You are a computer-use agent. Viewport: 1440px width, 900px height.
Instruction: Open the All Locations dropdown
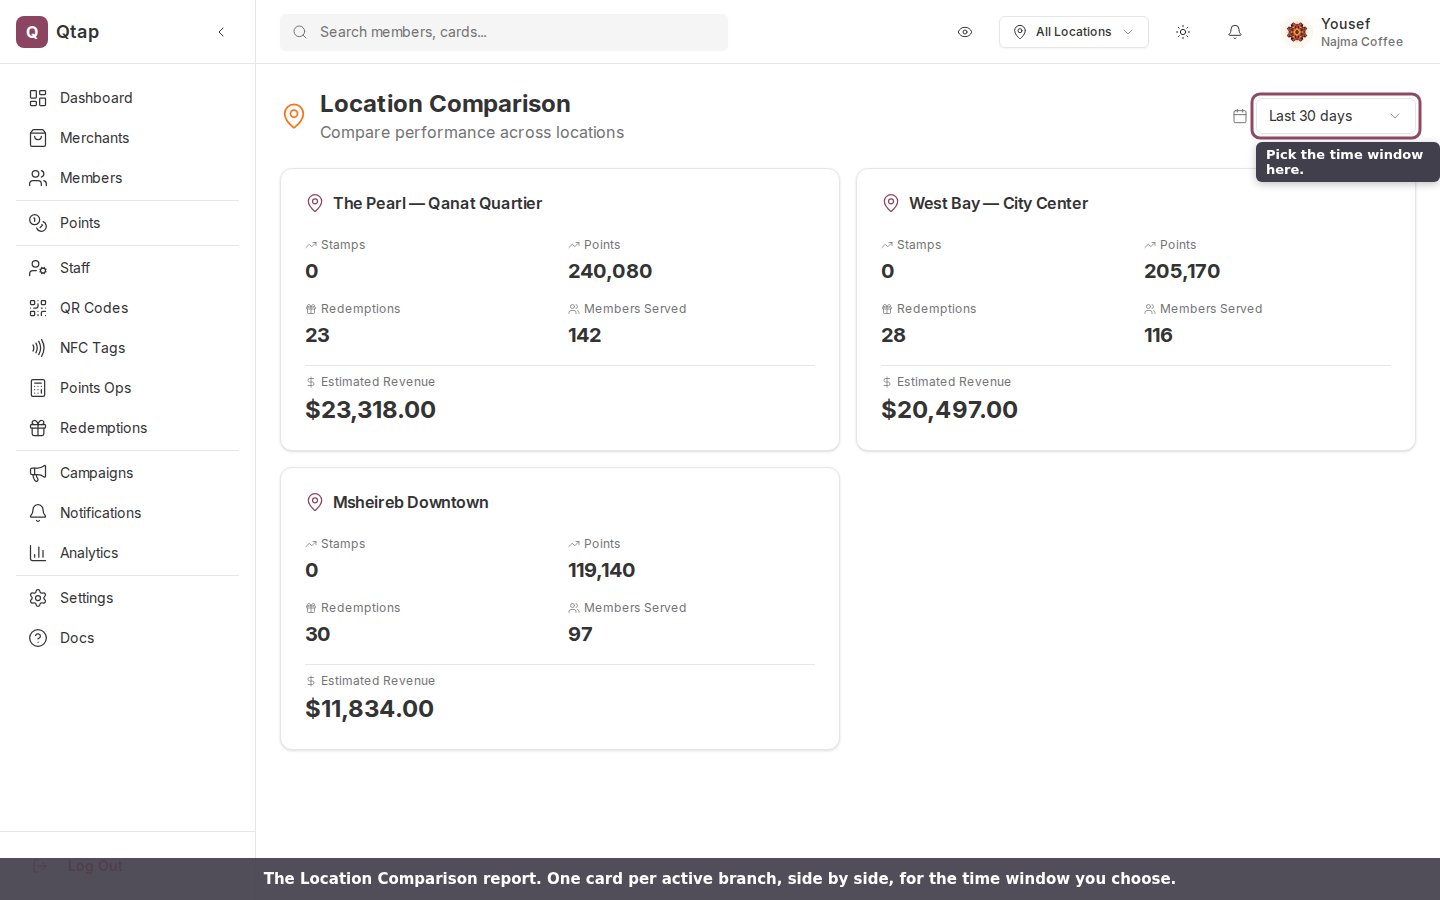tap(1073, 32)
